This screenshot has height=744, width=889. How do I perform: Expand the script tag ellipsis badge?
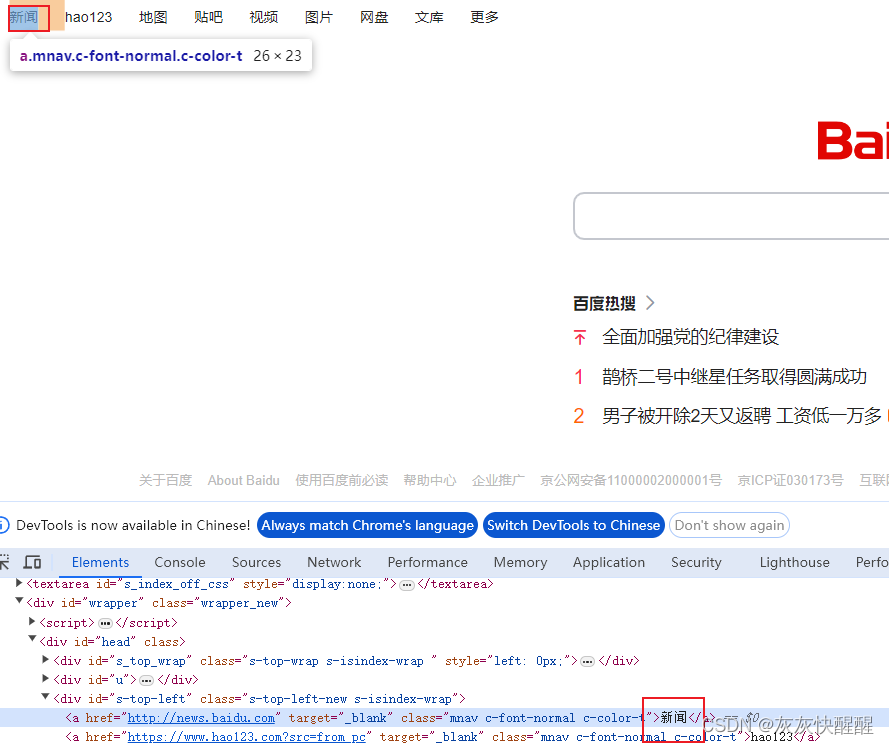click(x=105, y=623)
